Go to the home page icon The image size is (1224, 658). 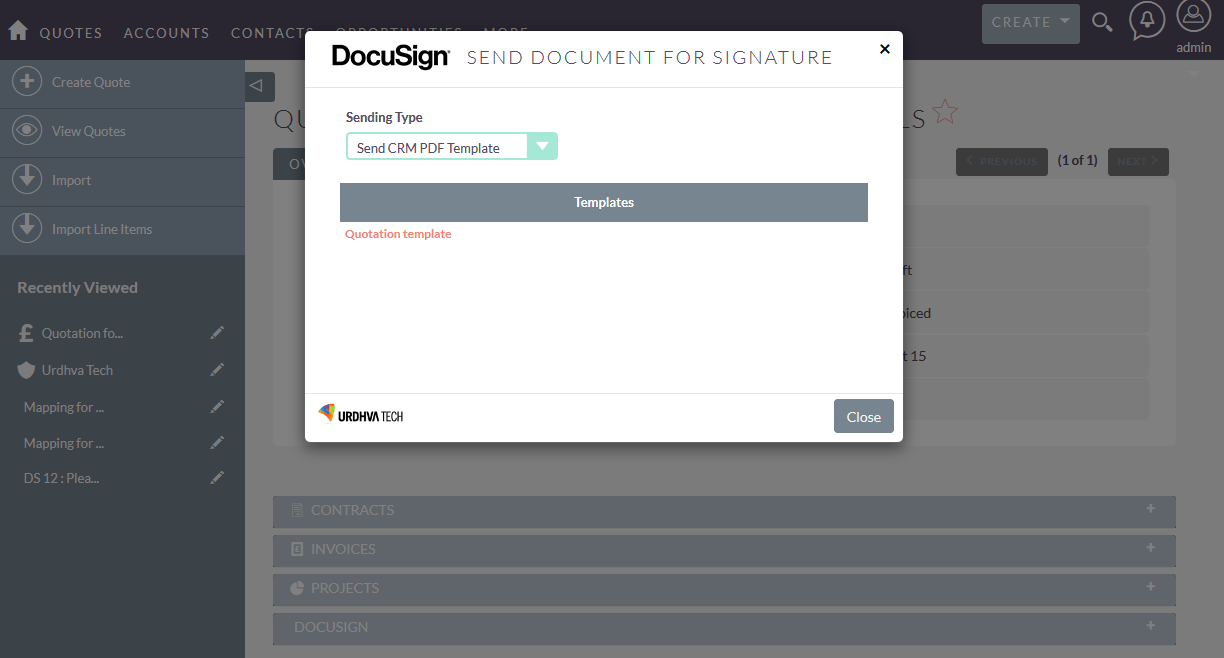(17, 31)
